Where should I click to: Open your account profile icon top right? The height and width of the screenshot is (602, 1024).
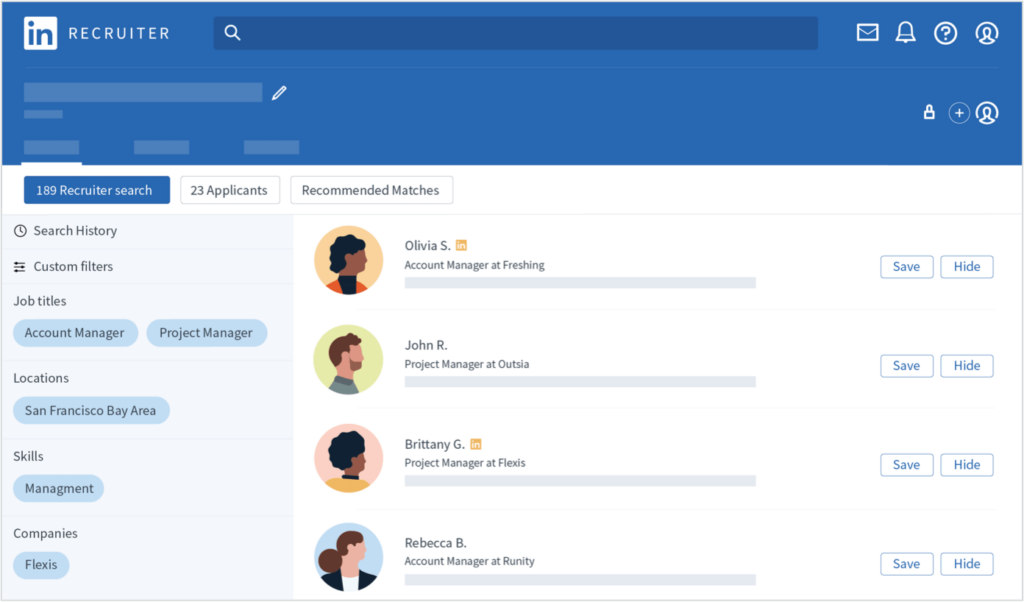coord(986,32)
